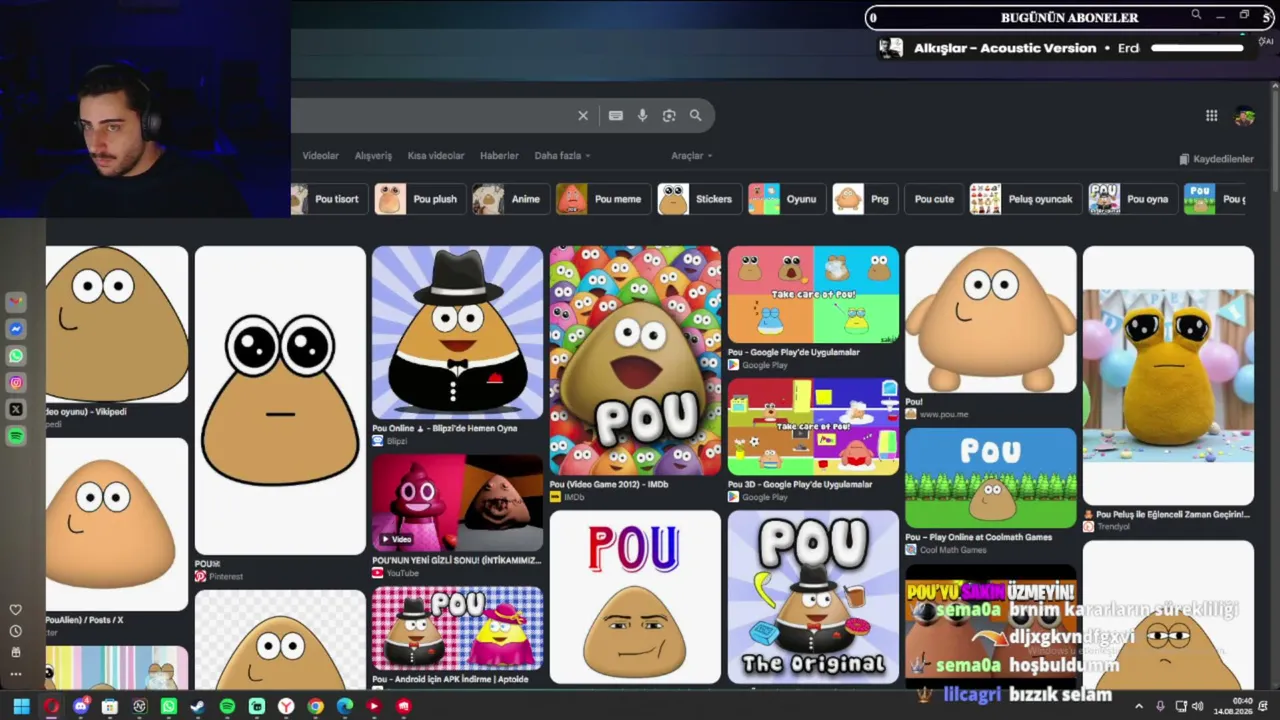Image resolution: width=1280 pixels, height=720 pixels.
Task: Switch to the Alışveriş tab
Action: click(373, 156)
